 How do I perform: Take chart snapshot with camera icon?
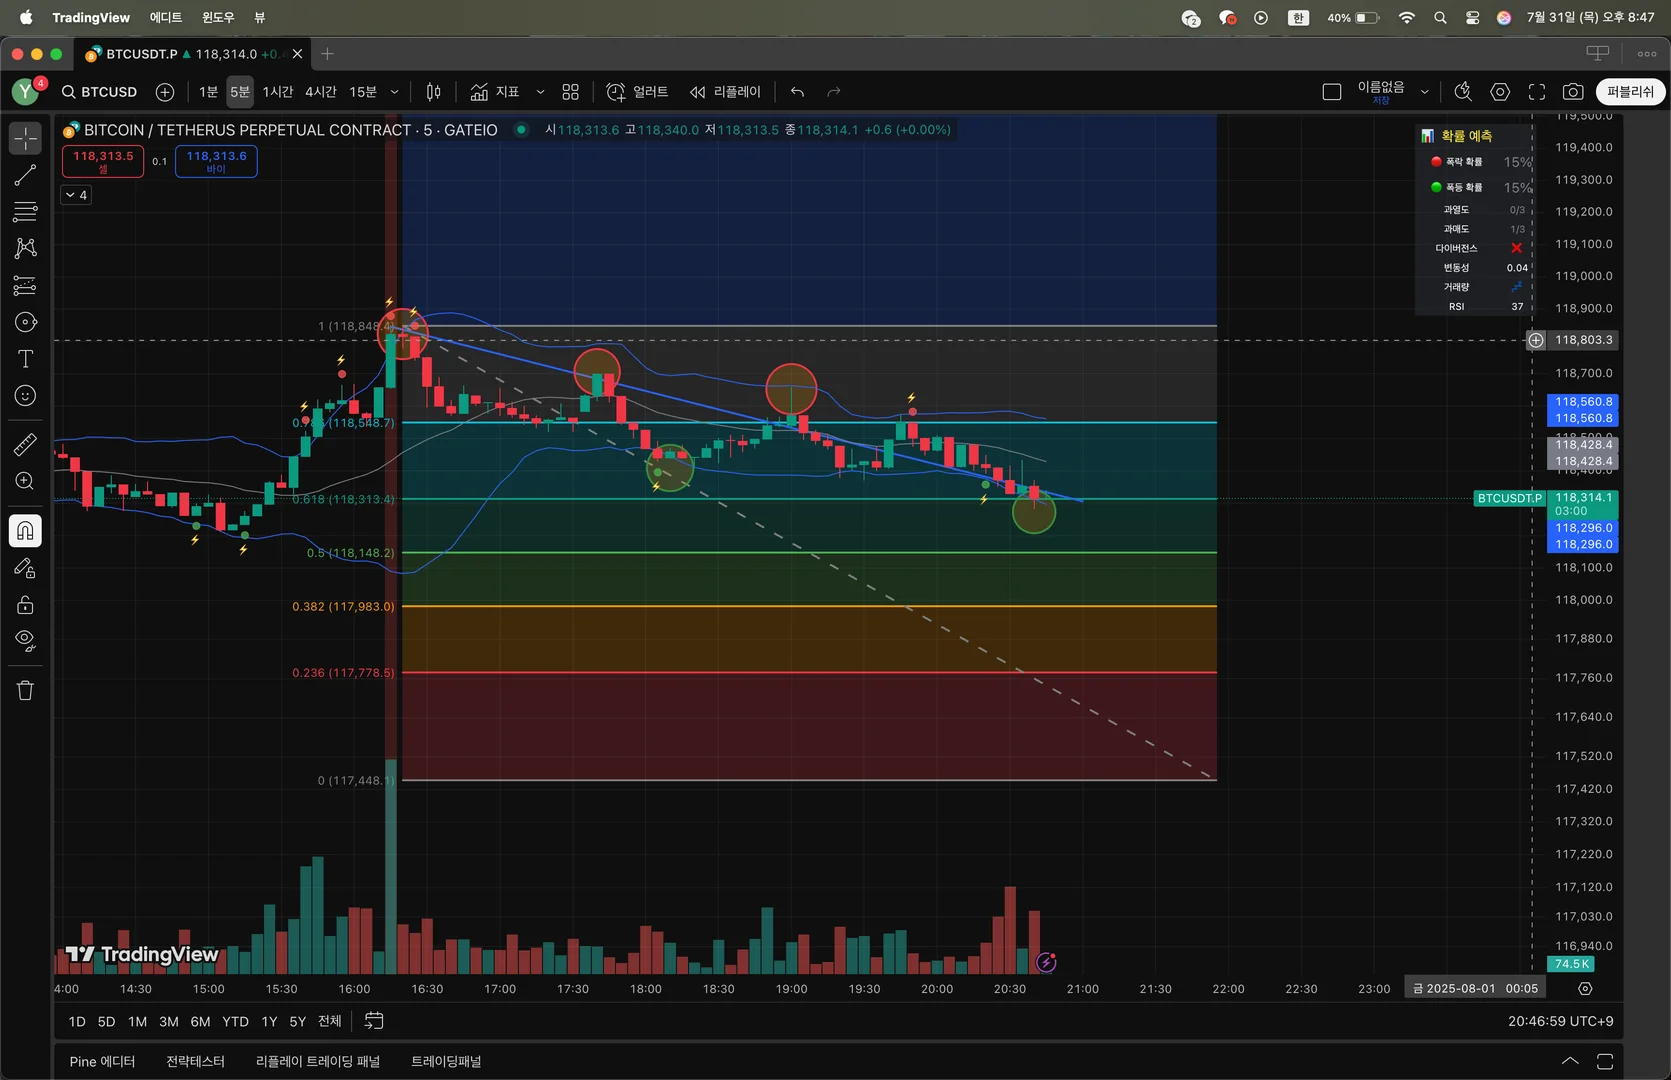(x=1573, y=92)
